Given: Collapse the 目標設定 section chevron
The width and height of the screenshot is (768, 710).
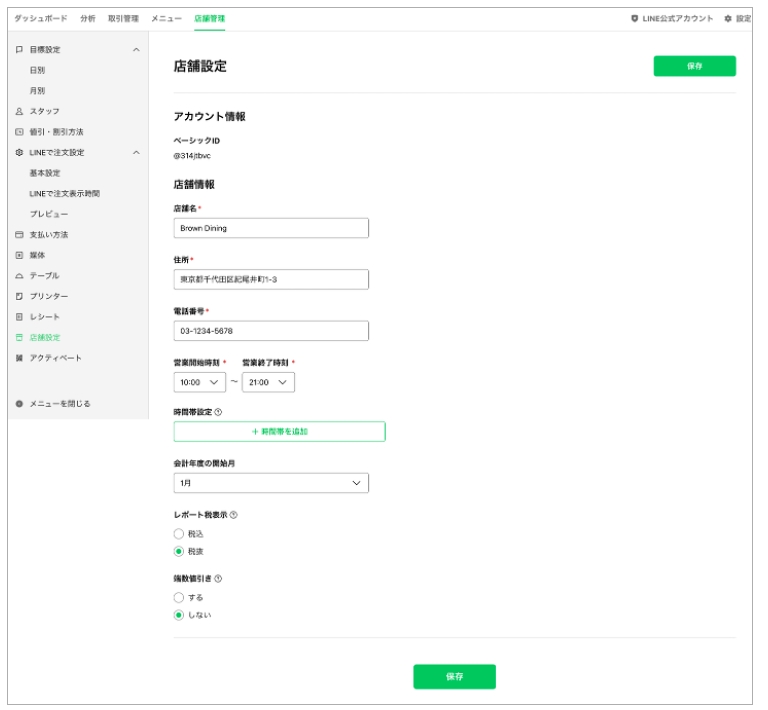Looking at the screenshot, I should (136, 49).
